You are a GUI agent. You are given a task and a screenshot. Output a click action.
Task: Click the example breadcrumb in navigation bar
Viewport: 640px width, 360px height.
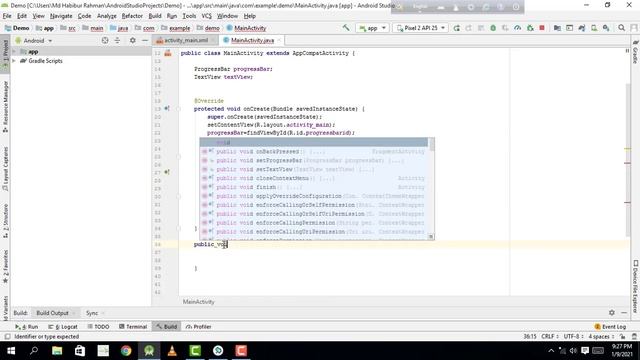[176, 28]
